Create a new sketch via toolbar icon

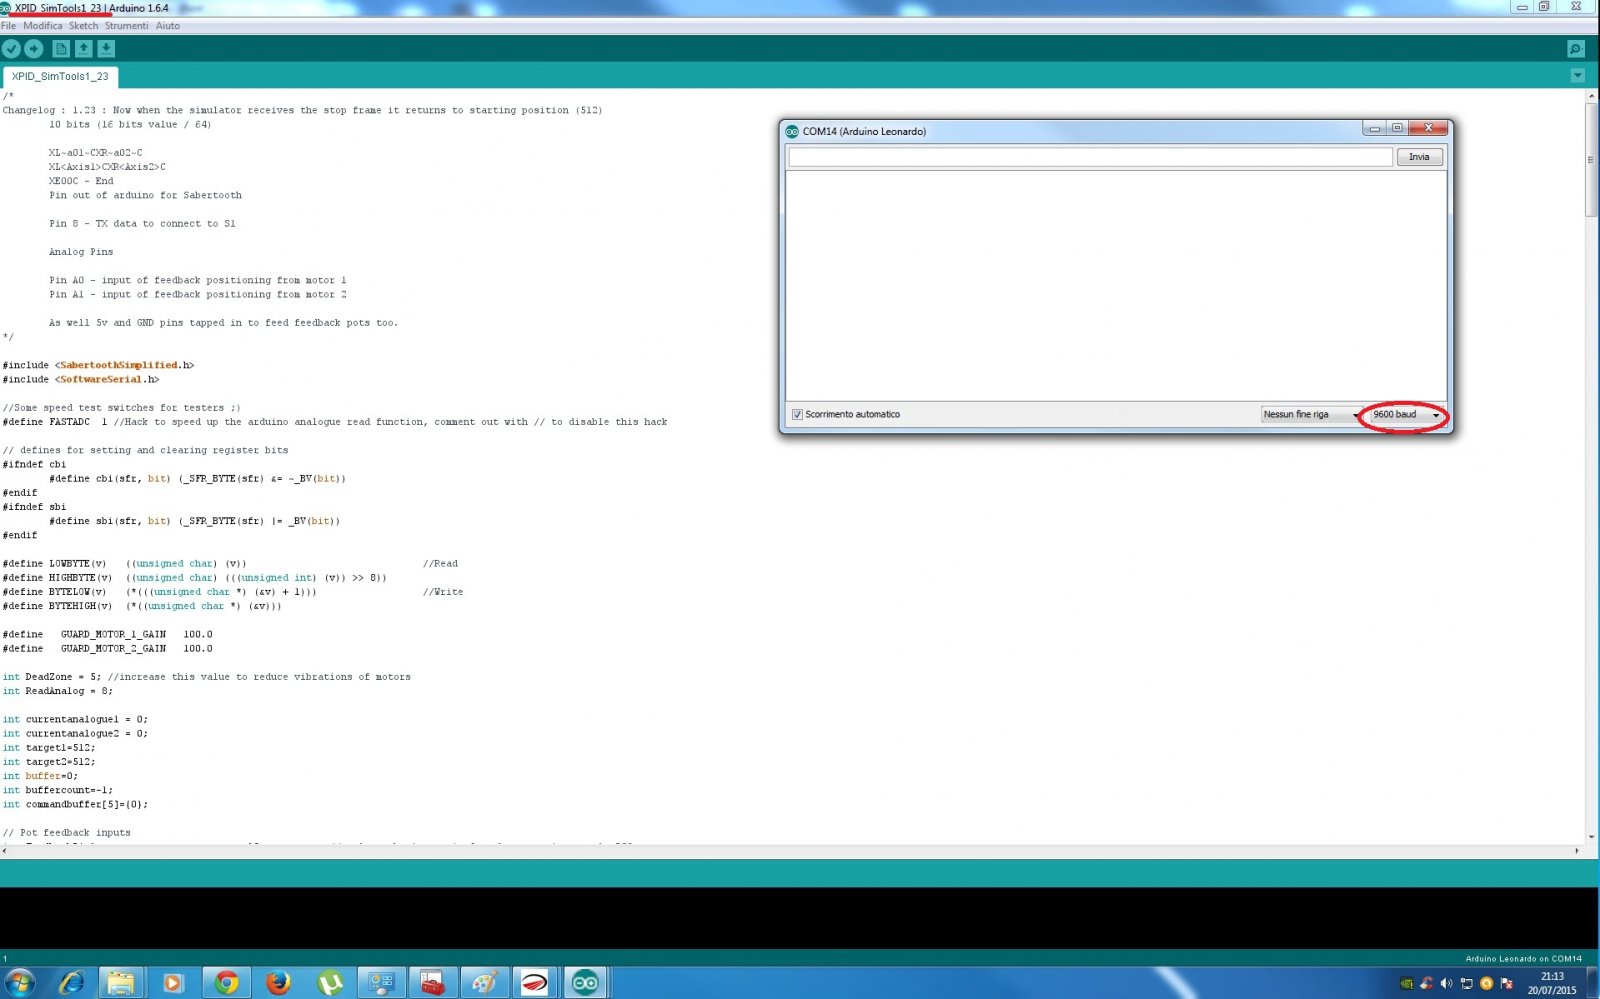(61, 48)
